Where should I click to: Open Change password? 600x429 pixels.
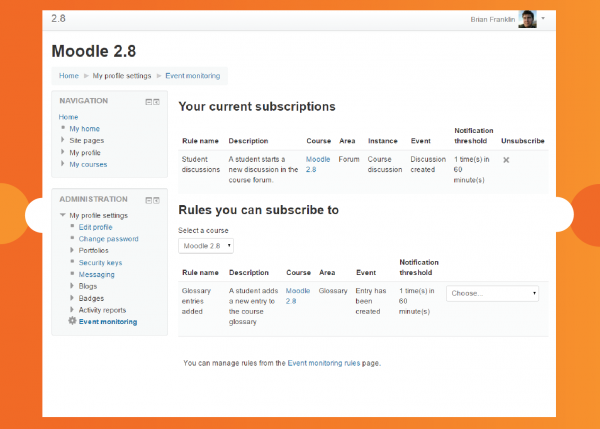(x=108, y=239)
